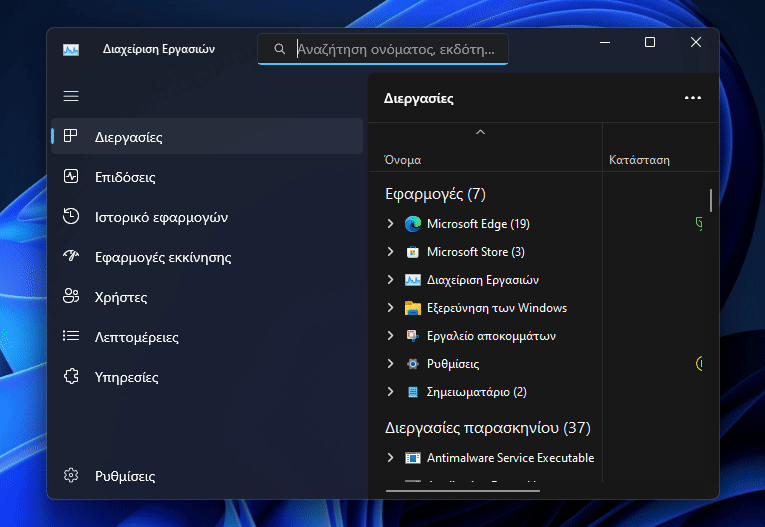
Task: Maximize the Task Manager window
Action: 650,42
